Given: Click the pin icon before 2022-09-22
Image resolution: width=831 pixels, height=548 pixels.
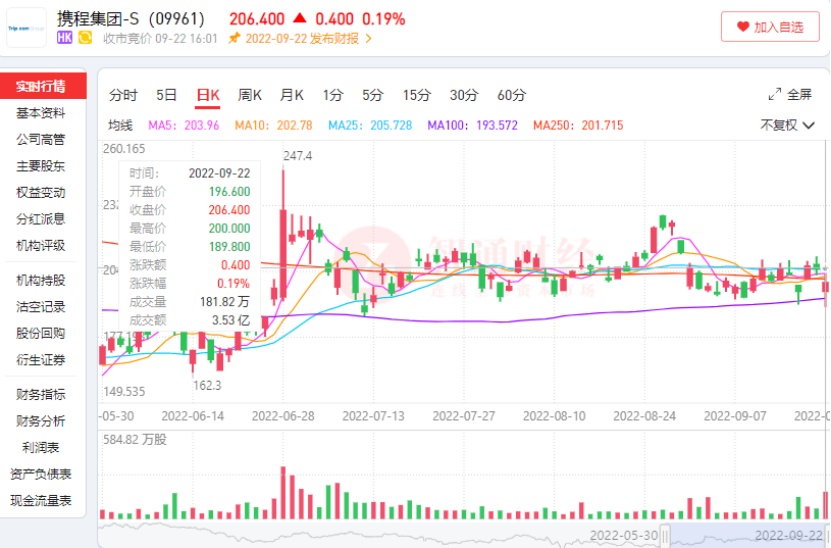Looking at the screenshot, I should 234,38.
